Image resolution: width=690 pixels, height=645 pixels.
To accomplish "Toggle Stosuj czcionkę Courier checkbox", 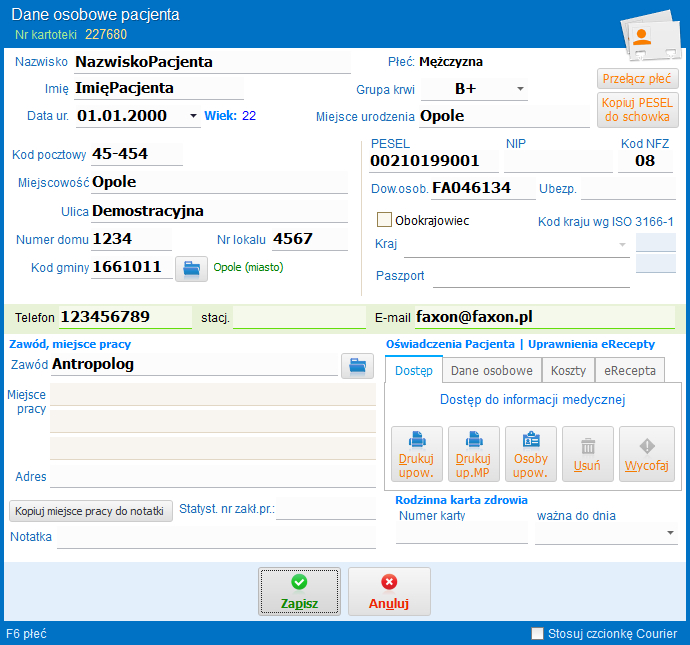I will tap(538, 633).
